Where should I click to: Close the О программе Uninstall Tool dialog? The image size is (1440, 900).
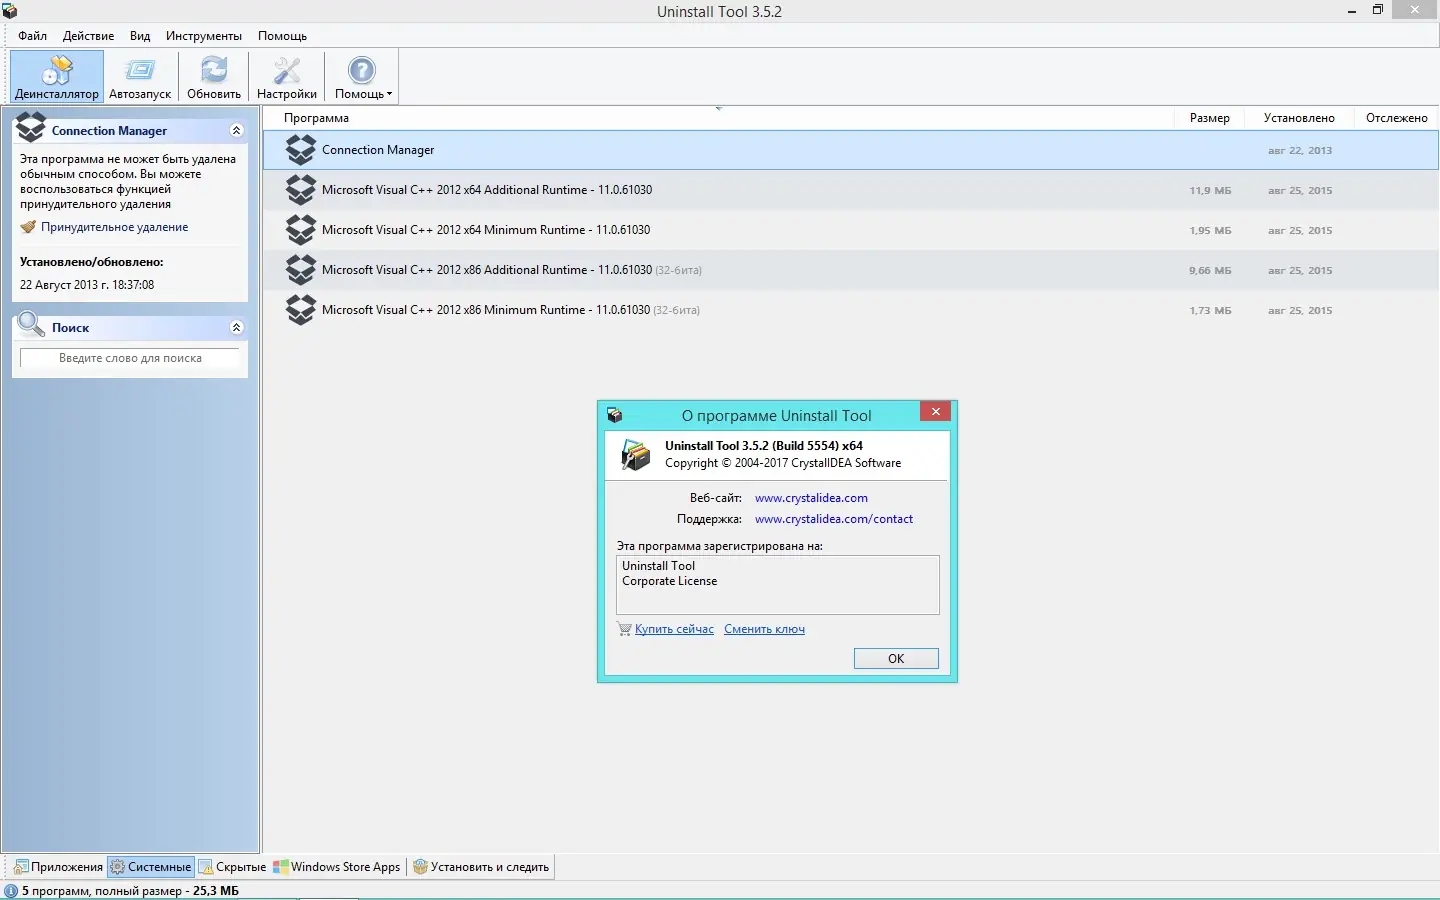pyautogui.click(x=935, y=411)
